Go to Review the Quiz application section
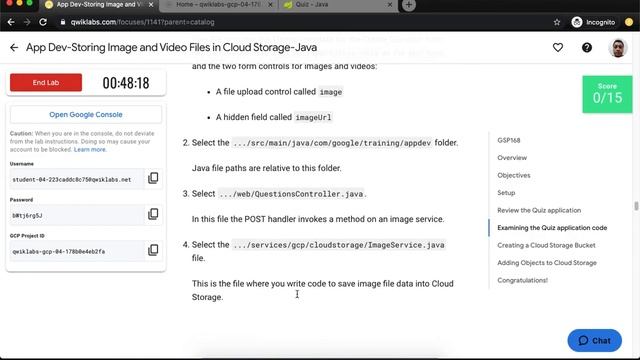 click(x=539, y=210)
